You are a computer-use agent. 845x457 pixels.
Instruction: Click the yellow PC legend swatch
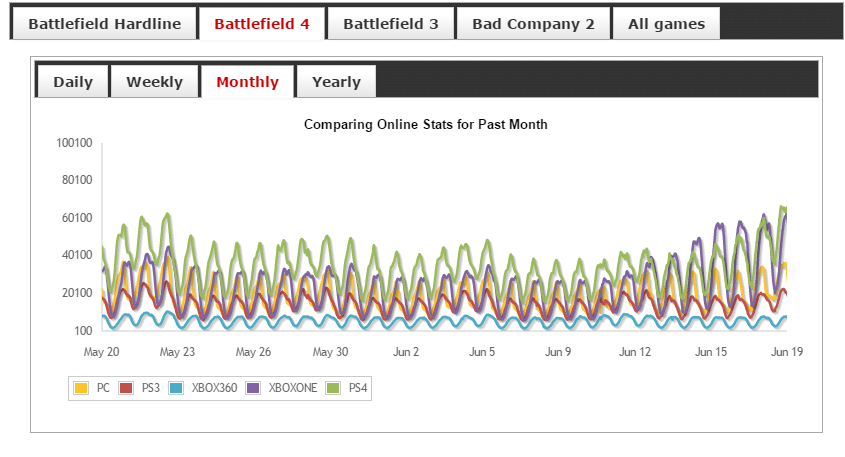pyautogui.click(x=81, y=387)
